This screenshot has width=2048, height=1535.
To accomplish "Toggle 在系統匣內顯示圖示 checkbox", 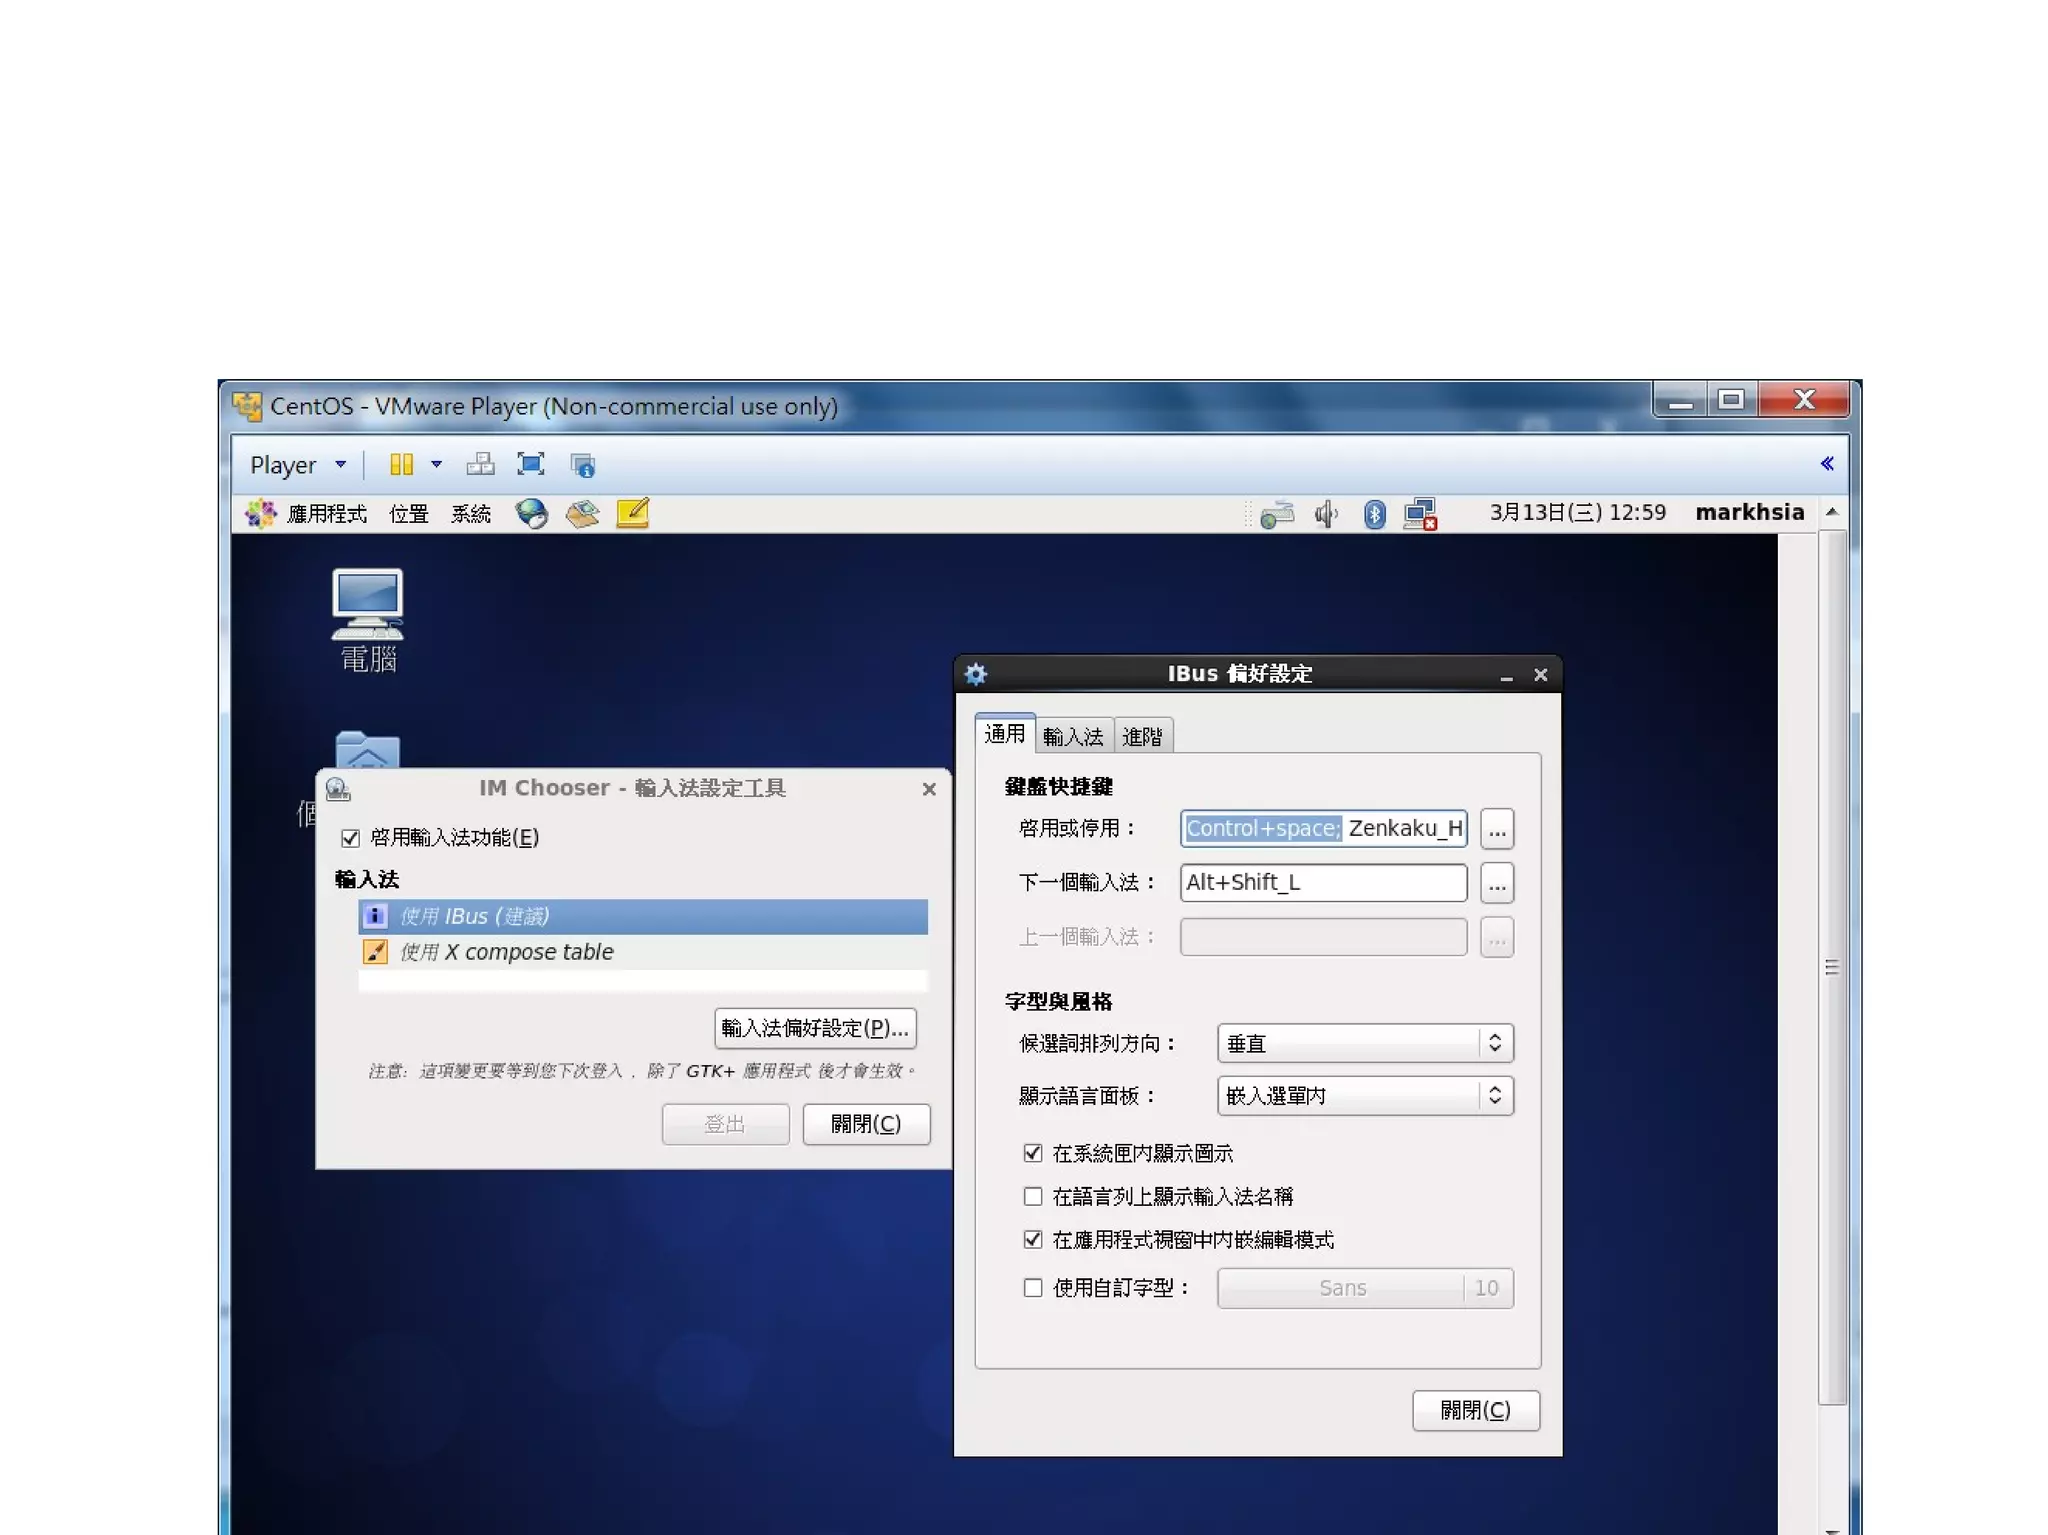I will click(x=1033, y=1153).
